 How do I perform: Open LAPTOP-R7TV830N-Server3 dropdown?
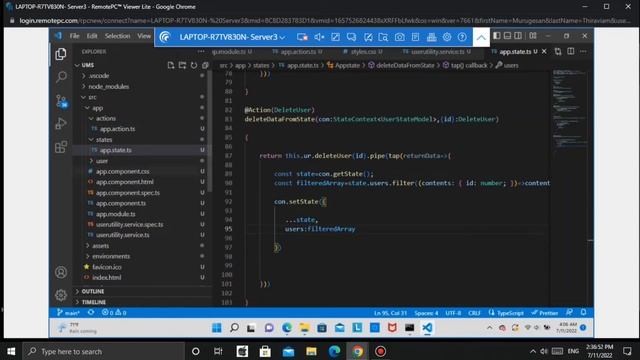(232, 37)
